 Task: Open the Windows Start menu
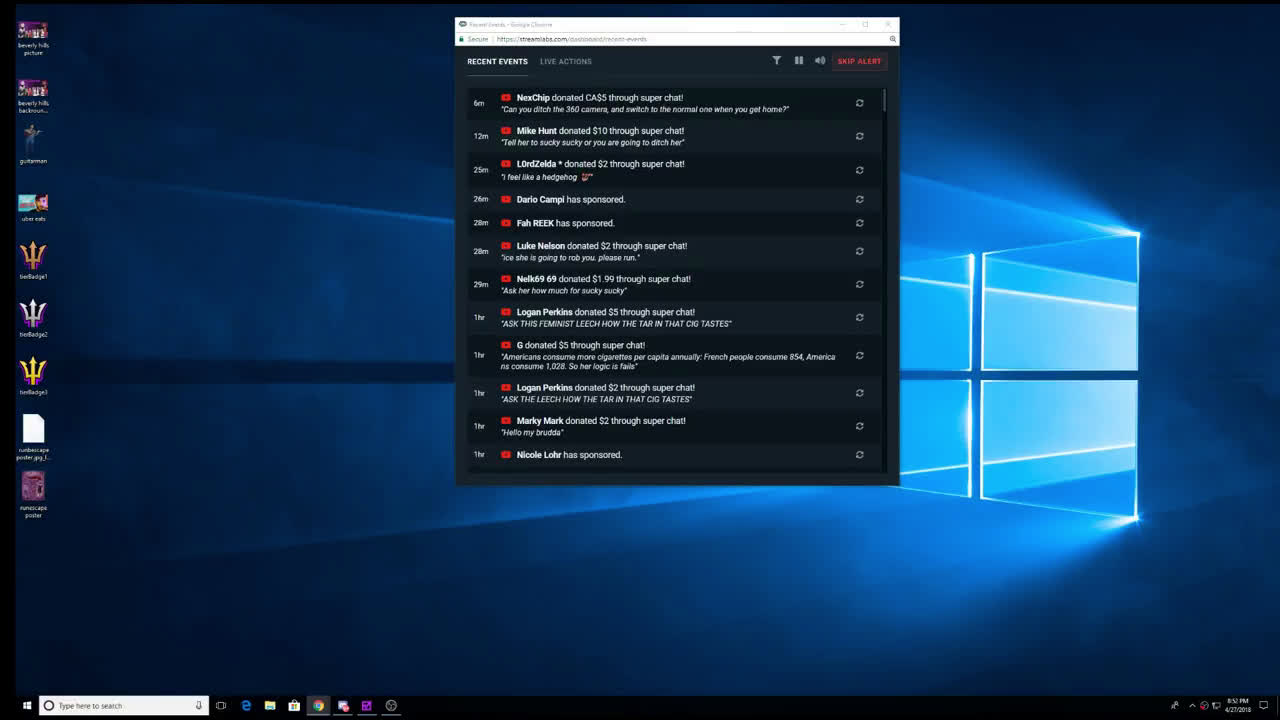(27, 706)
